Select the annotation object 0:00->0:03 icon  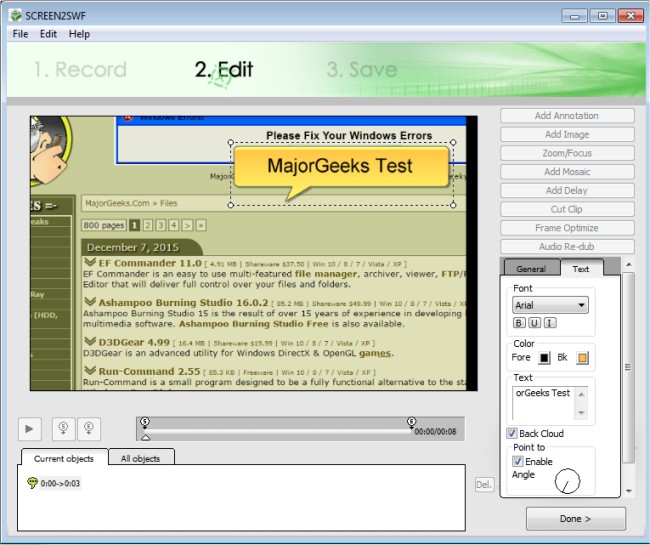[x=32, y=483]
